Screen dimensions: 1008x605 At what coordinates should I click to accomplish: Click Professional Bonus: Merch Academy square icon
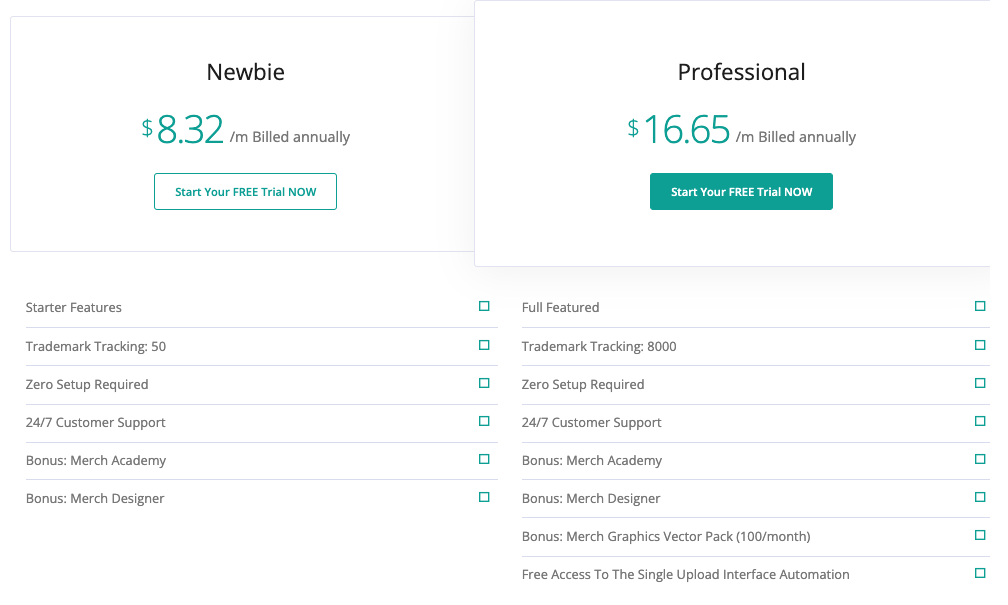coord(980,459)
